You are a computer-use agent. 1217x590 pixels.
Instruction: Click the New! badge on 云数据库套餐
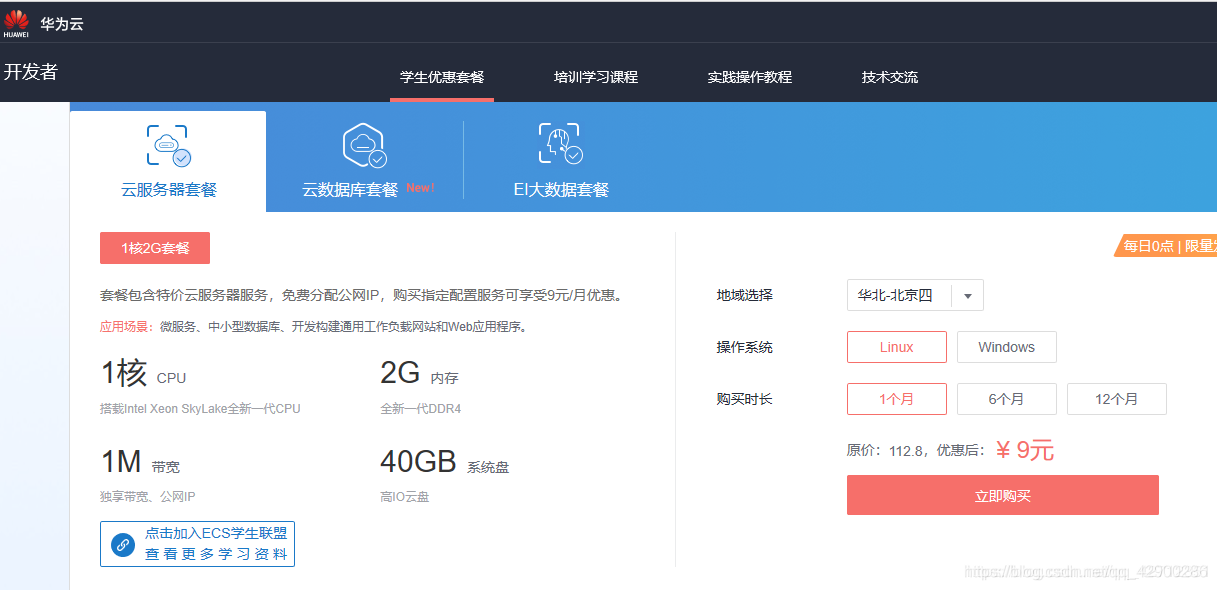pyautogui.click(x=419, y=186)
